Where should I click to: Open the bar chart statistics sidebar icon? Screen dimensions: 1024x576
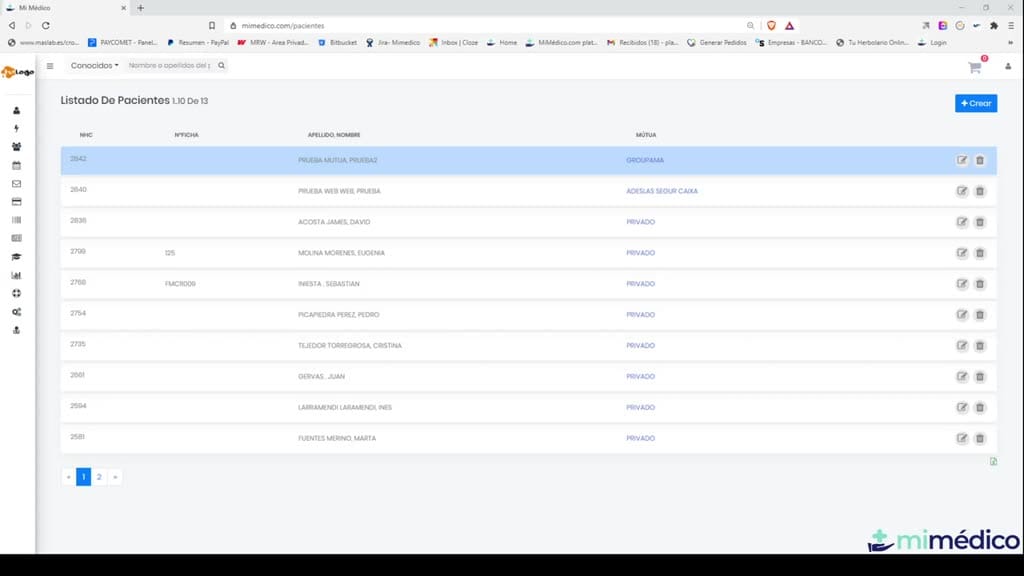[x=16, y=275]
